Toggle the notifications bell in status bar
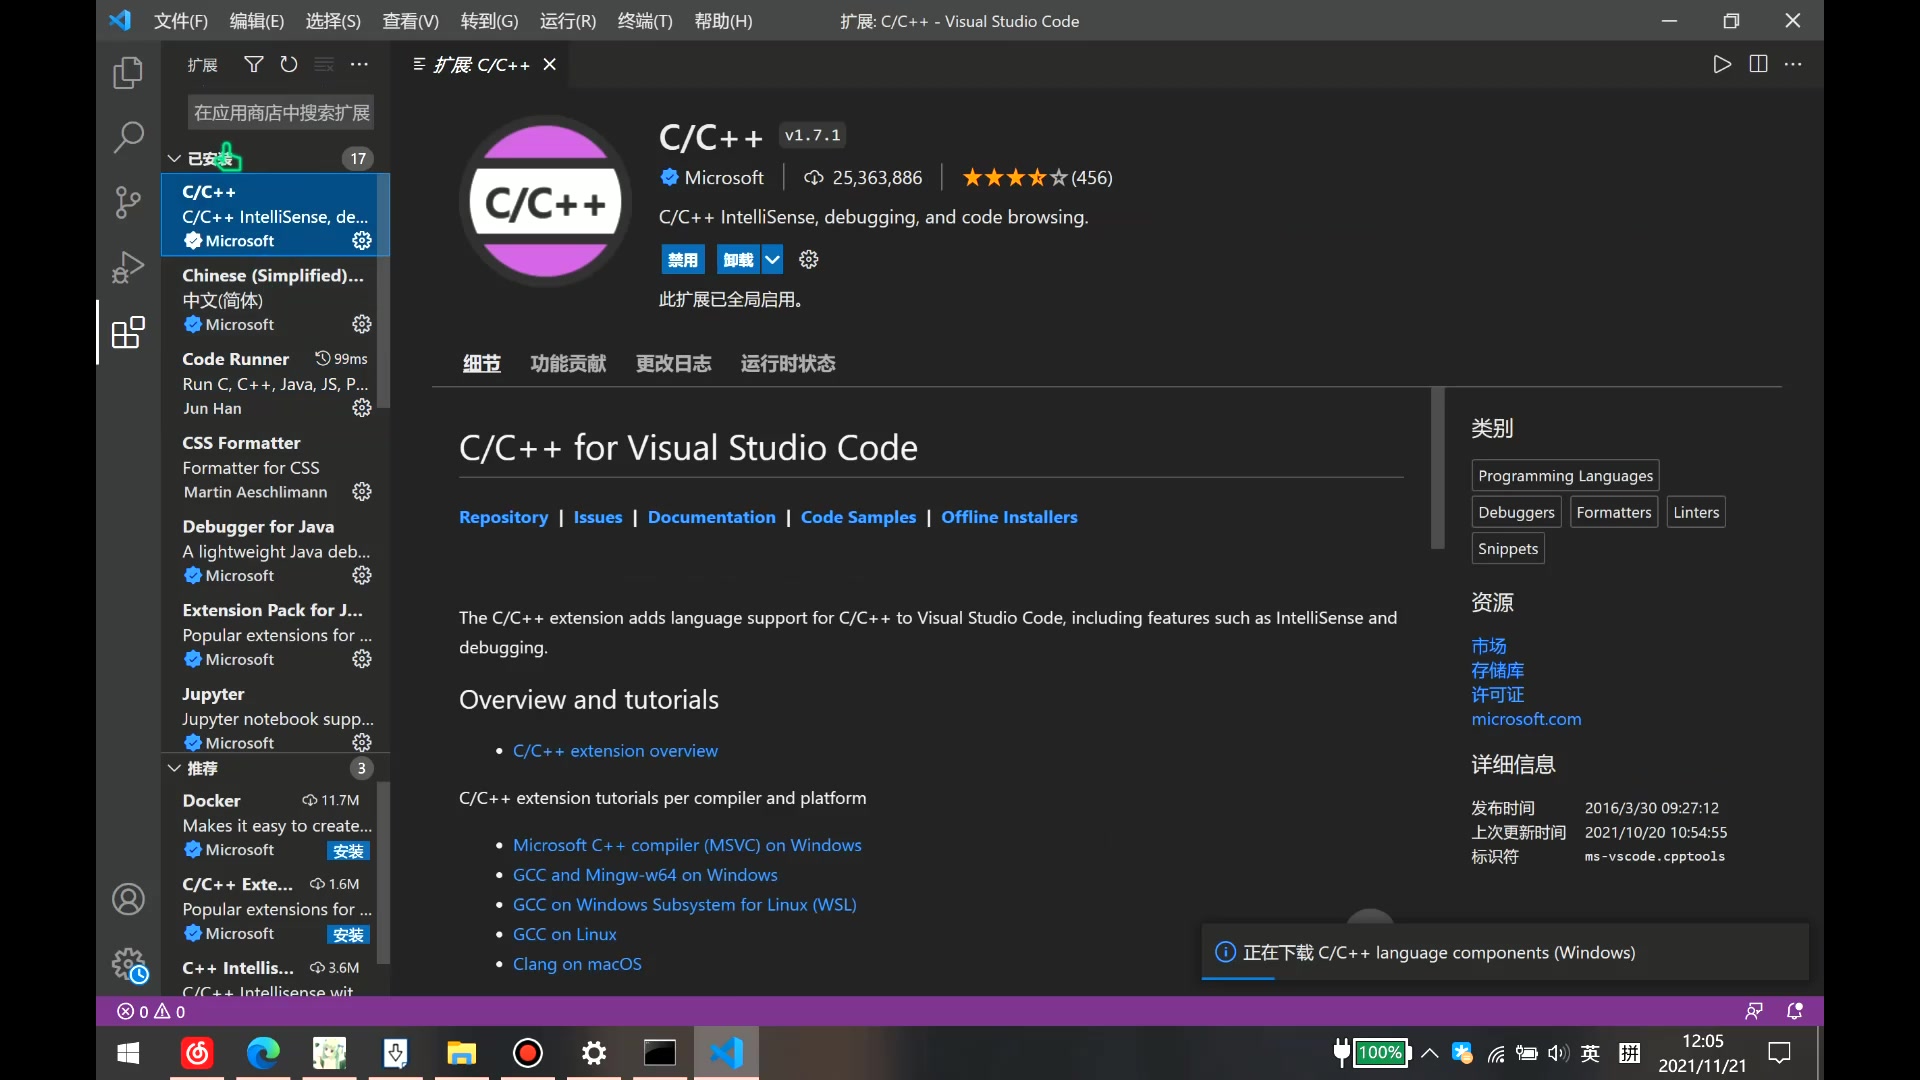The height and width of the screenshot is (1080, 1920). pos(1796,1011)
